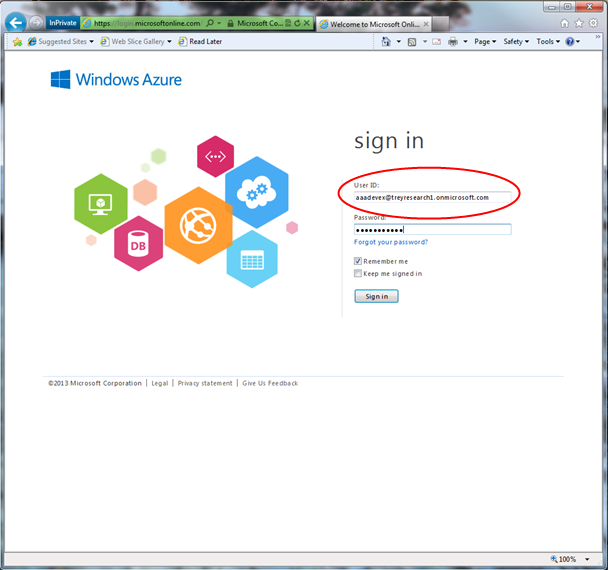This screenshot has width=608, height=570.
Task: Open the browser Home icon at top right
Action: coord(565,23)
